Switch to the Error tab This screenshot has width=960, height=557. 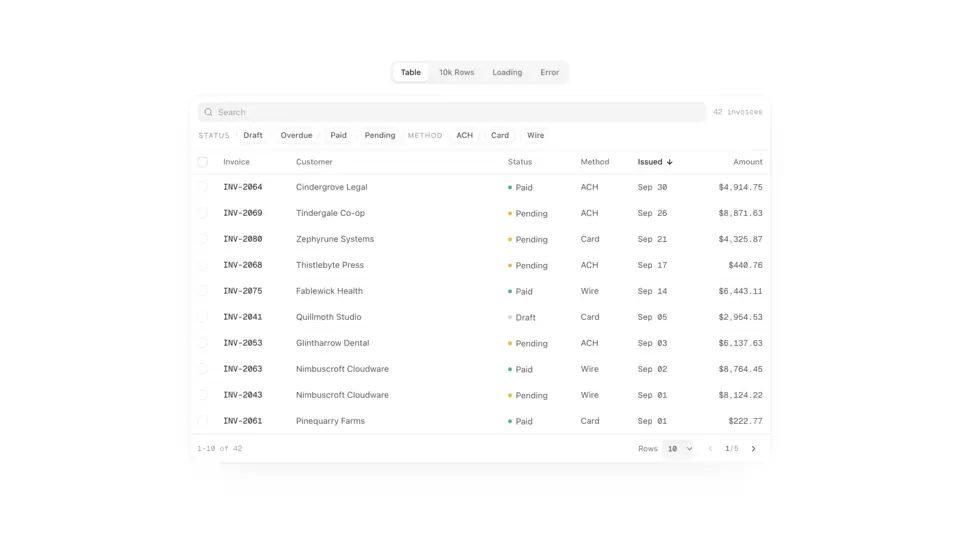coord(549,72)
